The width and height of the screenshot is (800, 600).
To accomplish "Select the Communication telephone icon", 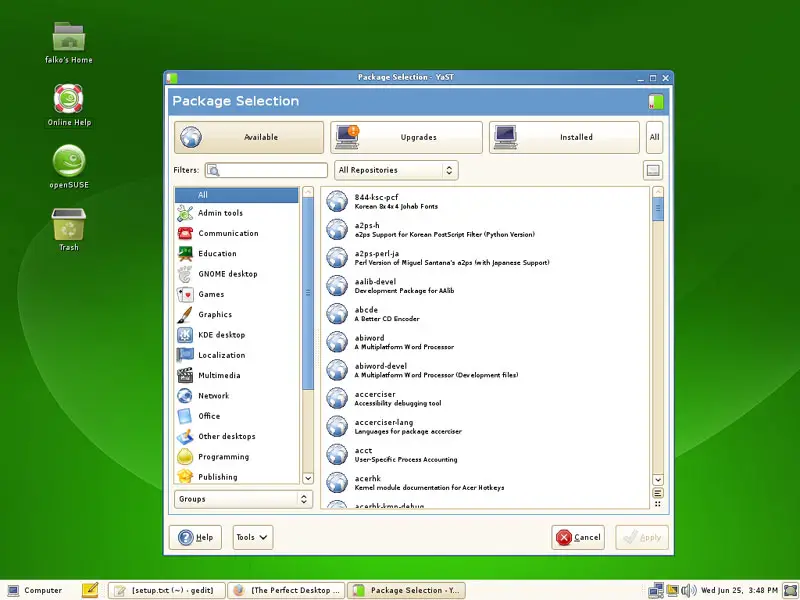I will [185, 233].
